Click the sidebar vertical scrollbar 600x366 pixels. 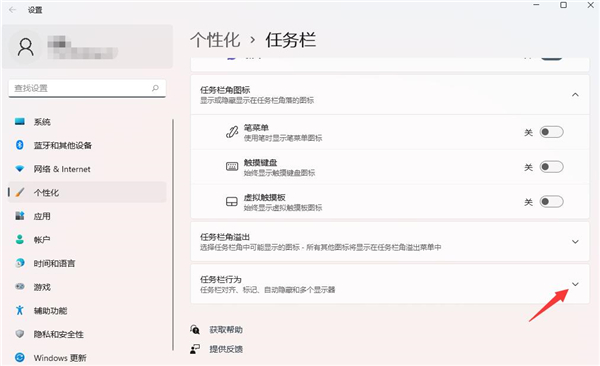point(173,234)
